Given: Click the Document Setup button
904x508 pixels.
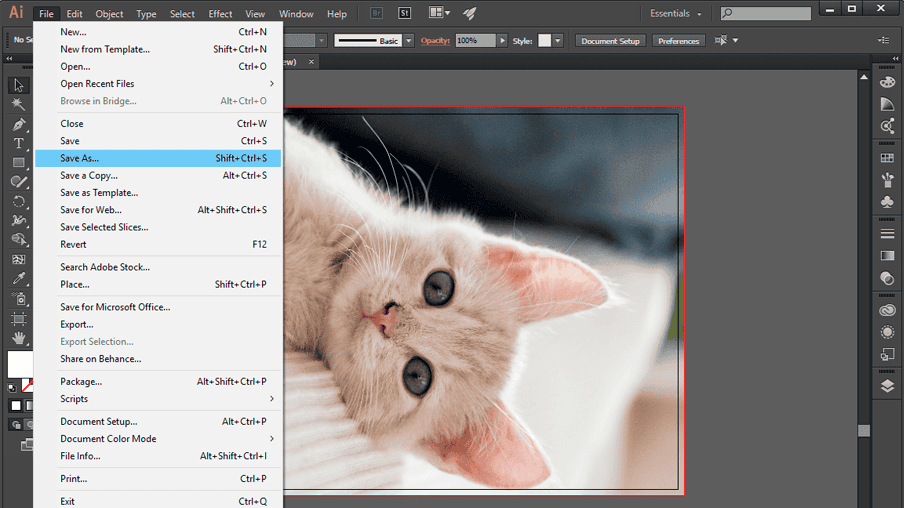Looking at the screenshot, I should (x=610, y=41).
